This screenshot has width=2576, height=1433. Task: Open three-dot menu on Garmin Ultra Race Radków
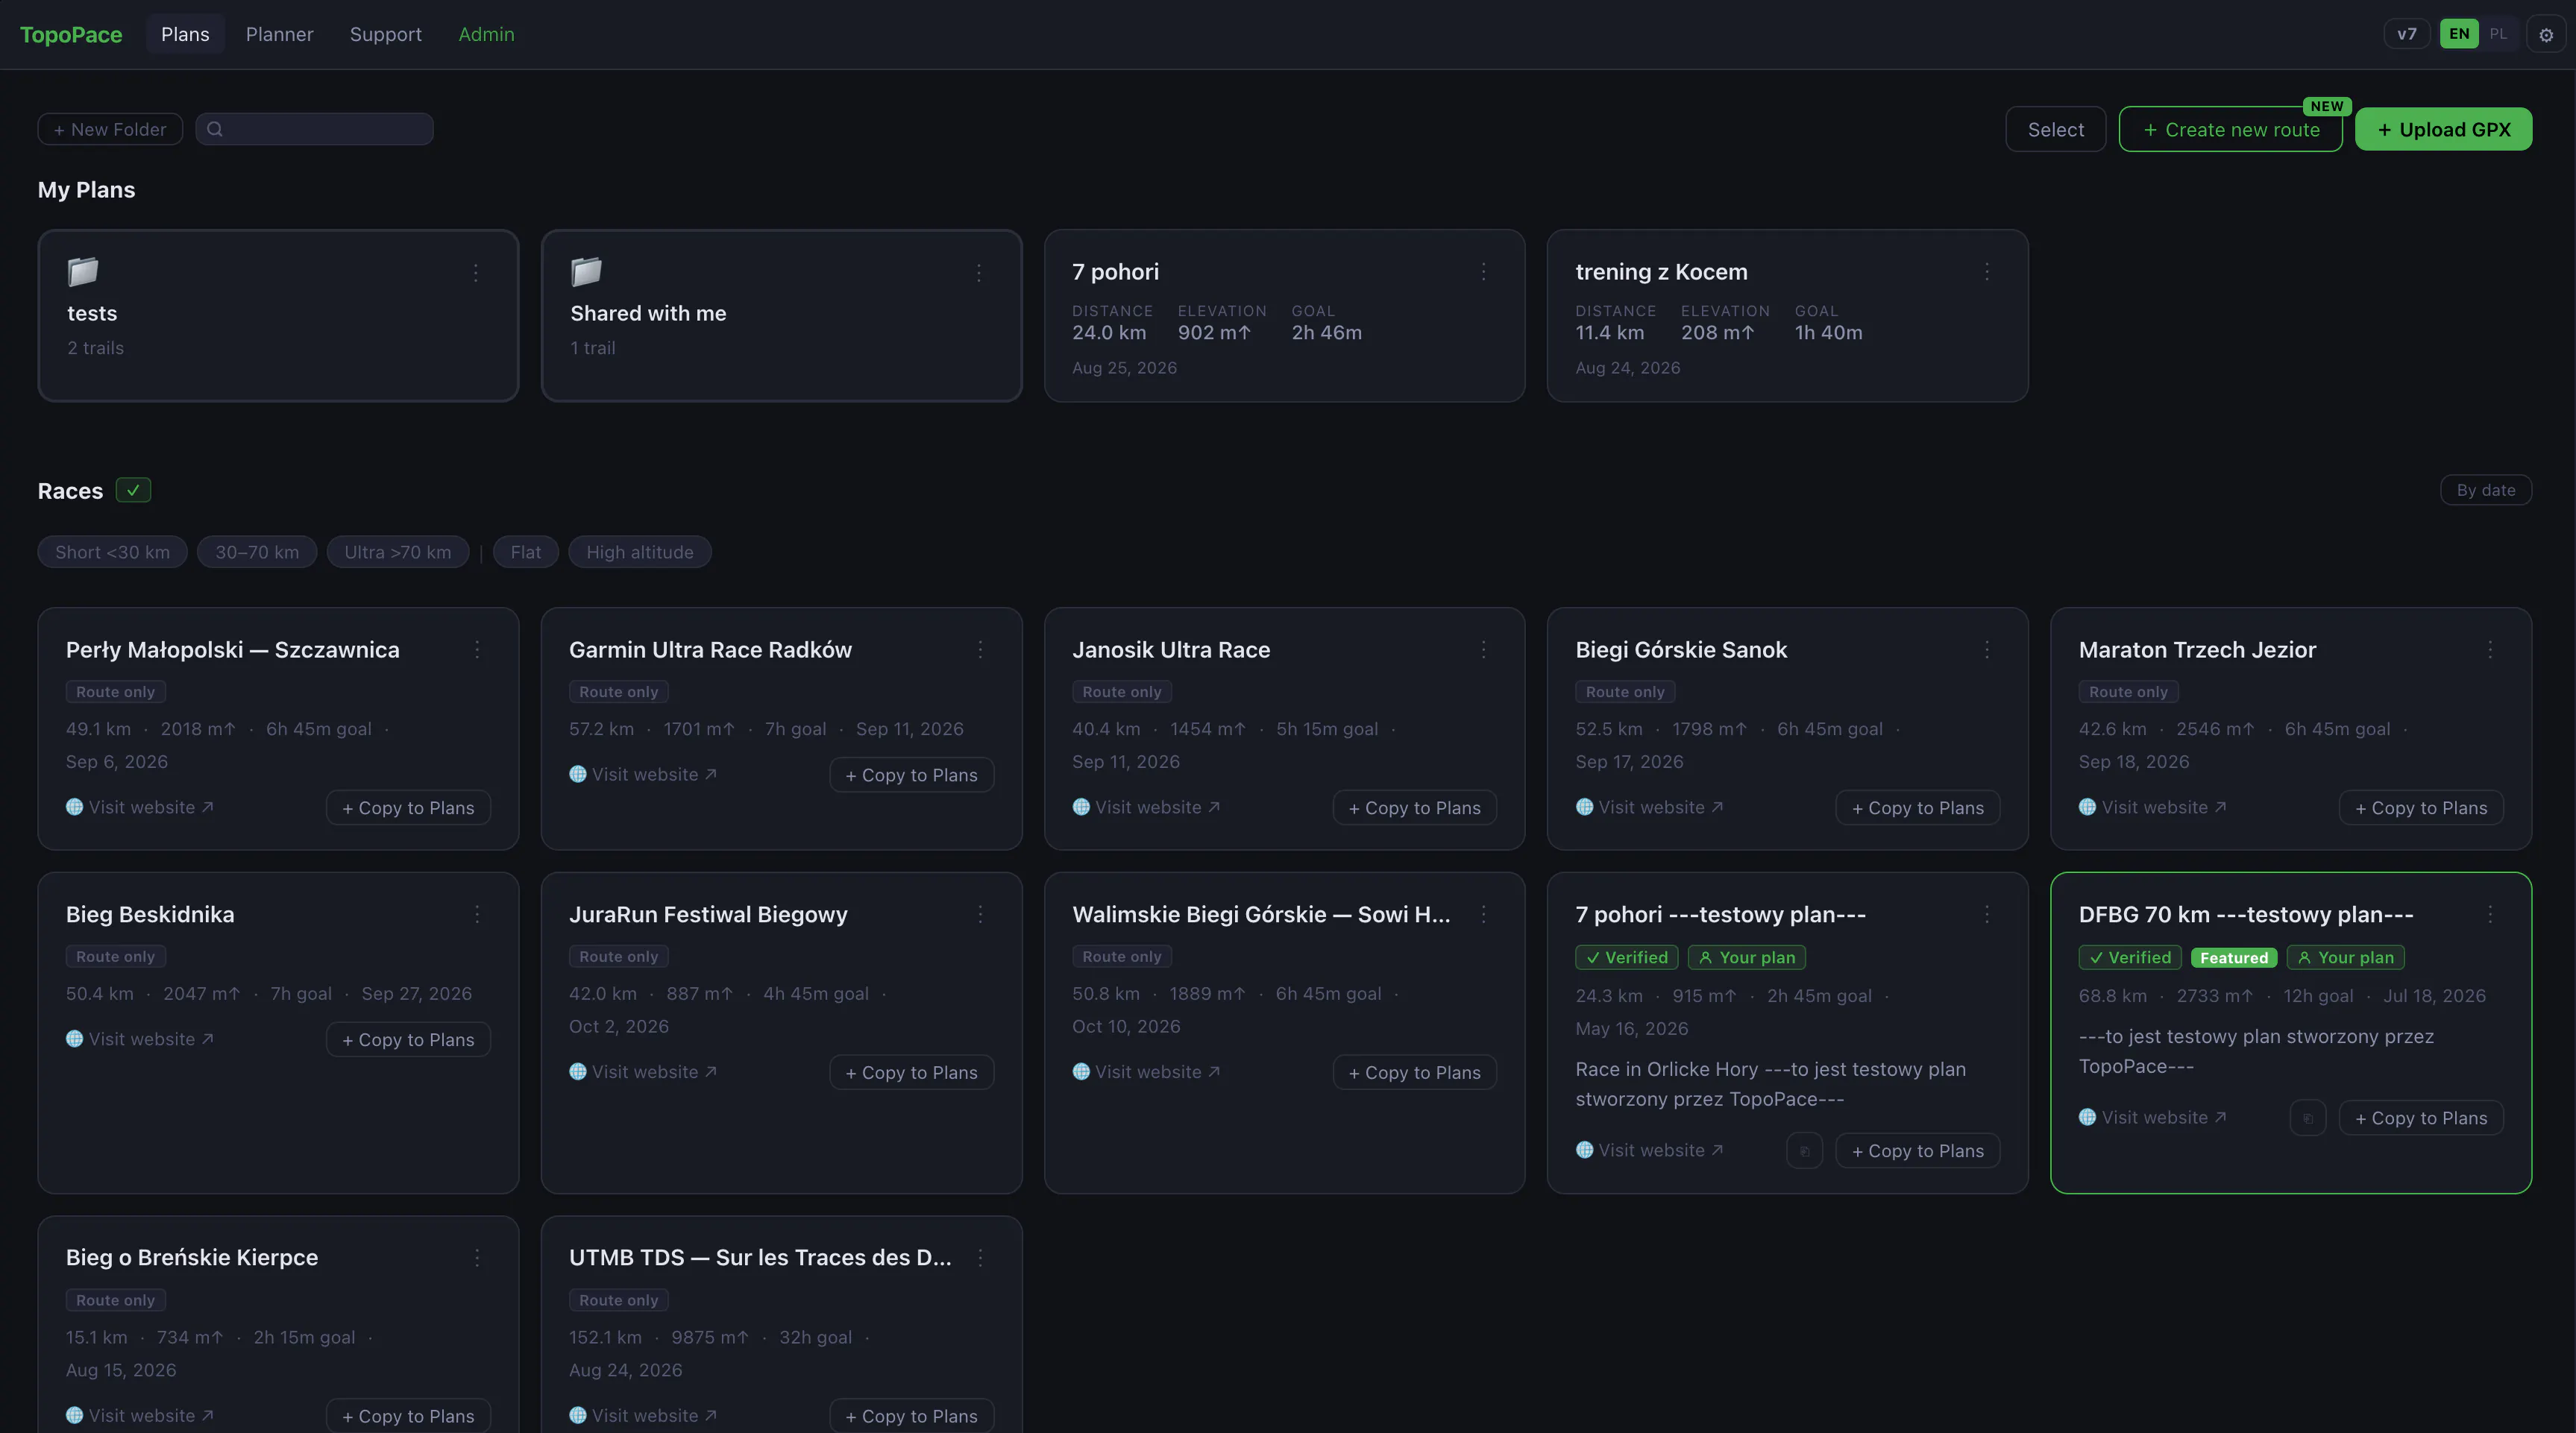(x=980, y=649)
